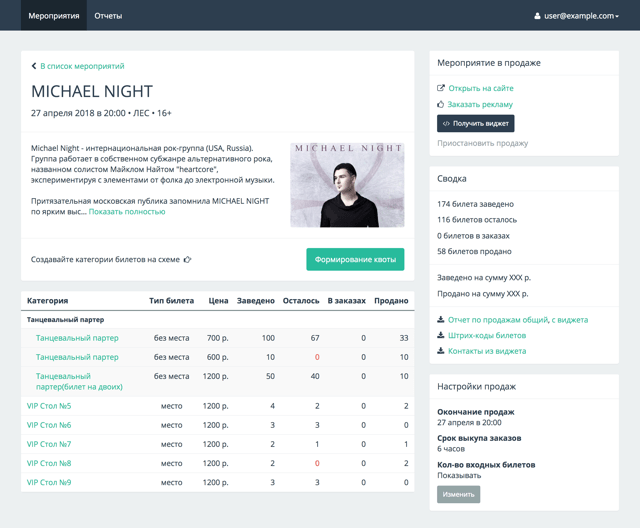Click the external link icon by Открыть на сайте

(x=441, y=89)
